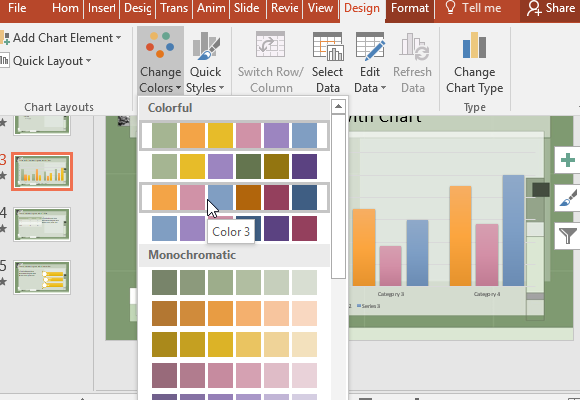Open the Chart Styles brush button

pyautogui.click(x=568, y=198)
